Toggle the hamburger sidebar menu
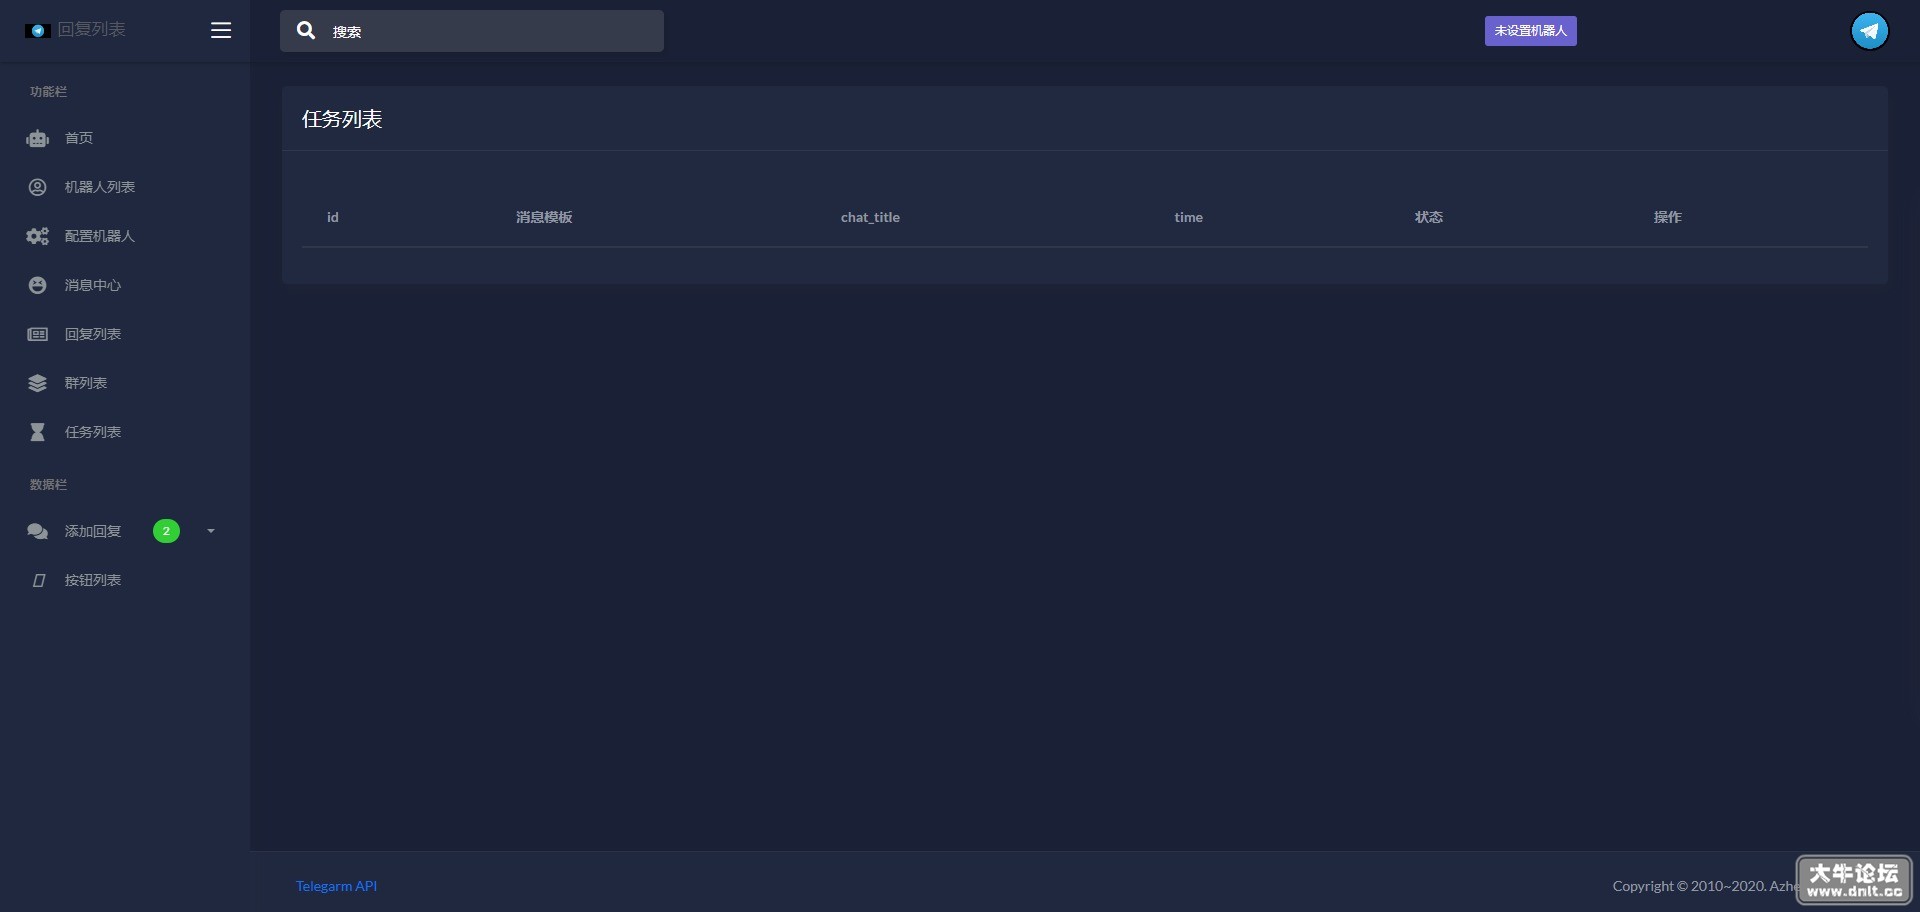The width and height of the screenshot is (1920, 912). [221, 30]
